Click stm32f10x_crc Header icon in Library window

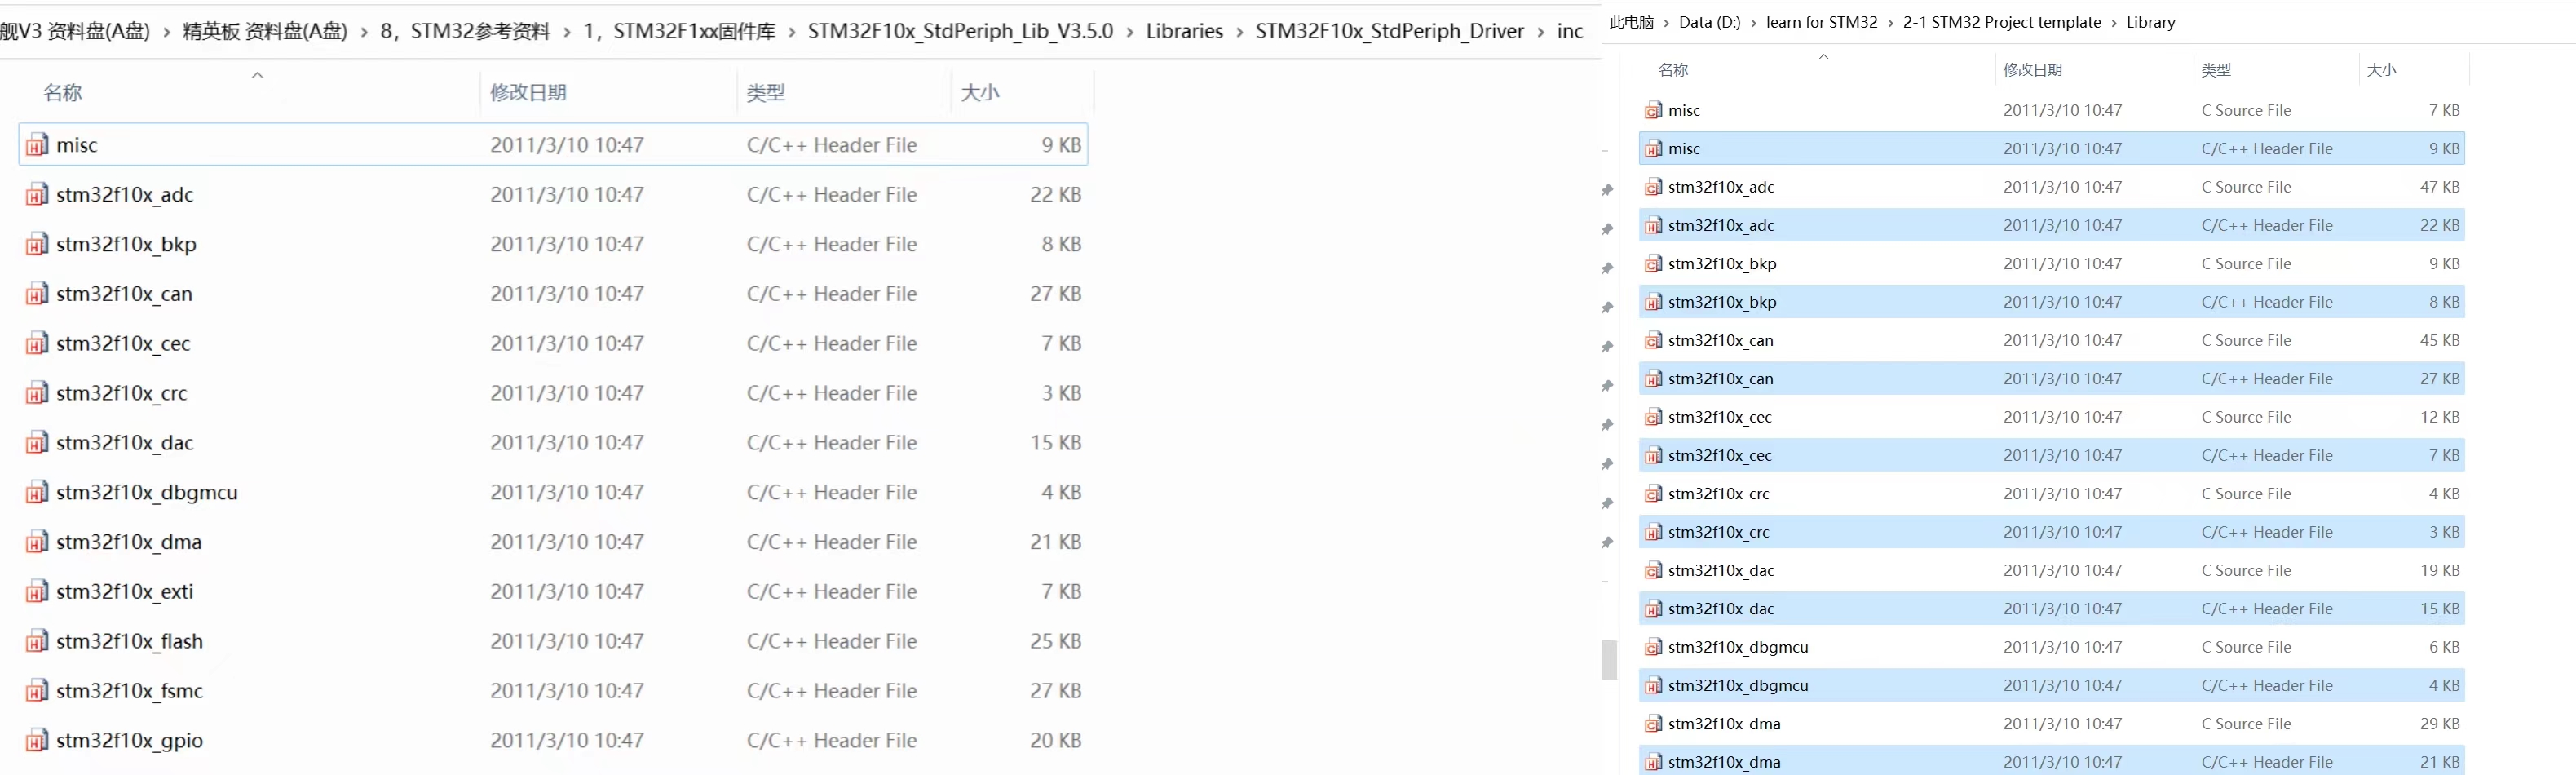click(1654, 532)
